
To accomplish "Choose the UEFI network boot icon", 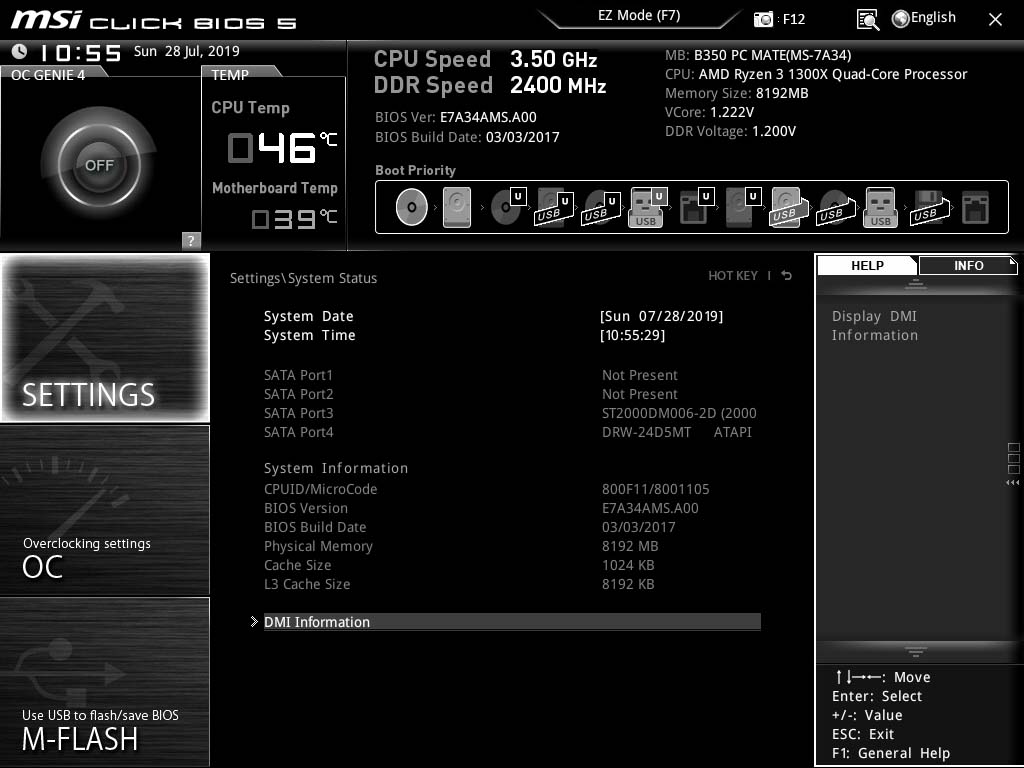I will (697, 206).
